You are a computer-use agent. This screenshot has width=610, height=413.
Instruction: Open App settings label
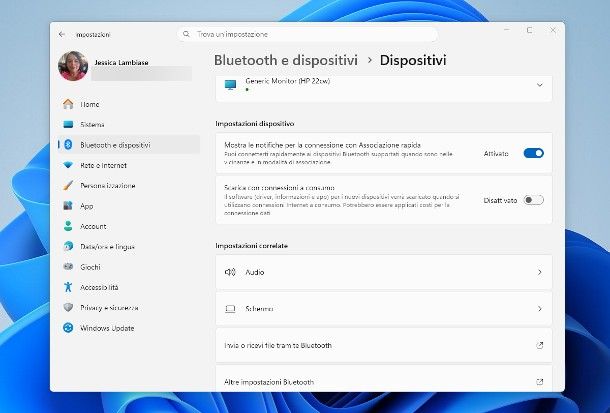[86, 206]
